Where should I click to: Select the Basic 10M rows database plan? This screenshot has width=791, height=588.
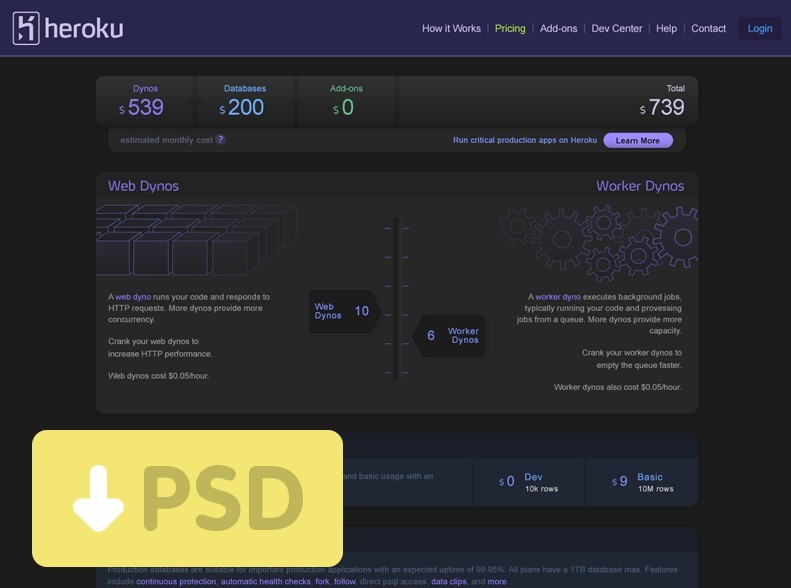click(642, 482)
